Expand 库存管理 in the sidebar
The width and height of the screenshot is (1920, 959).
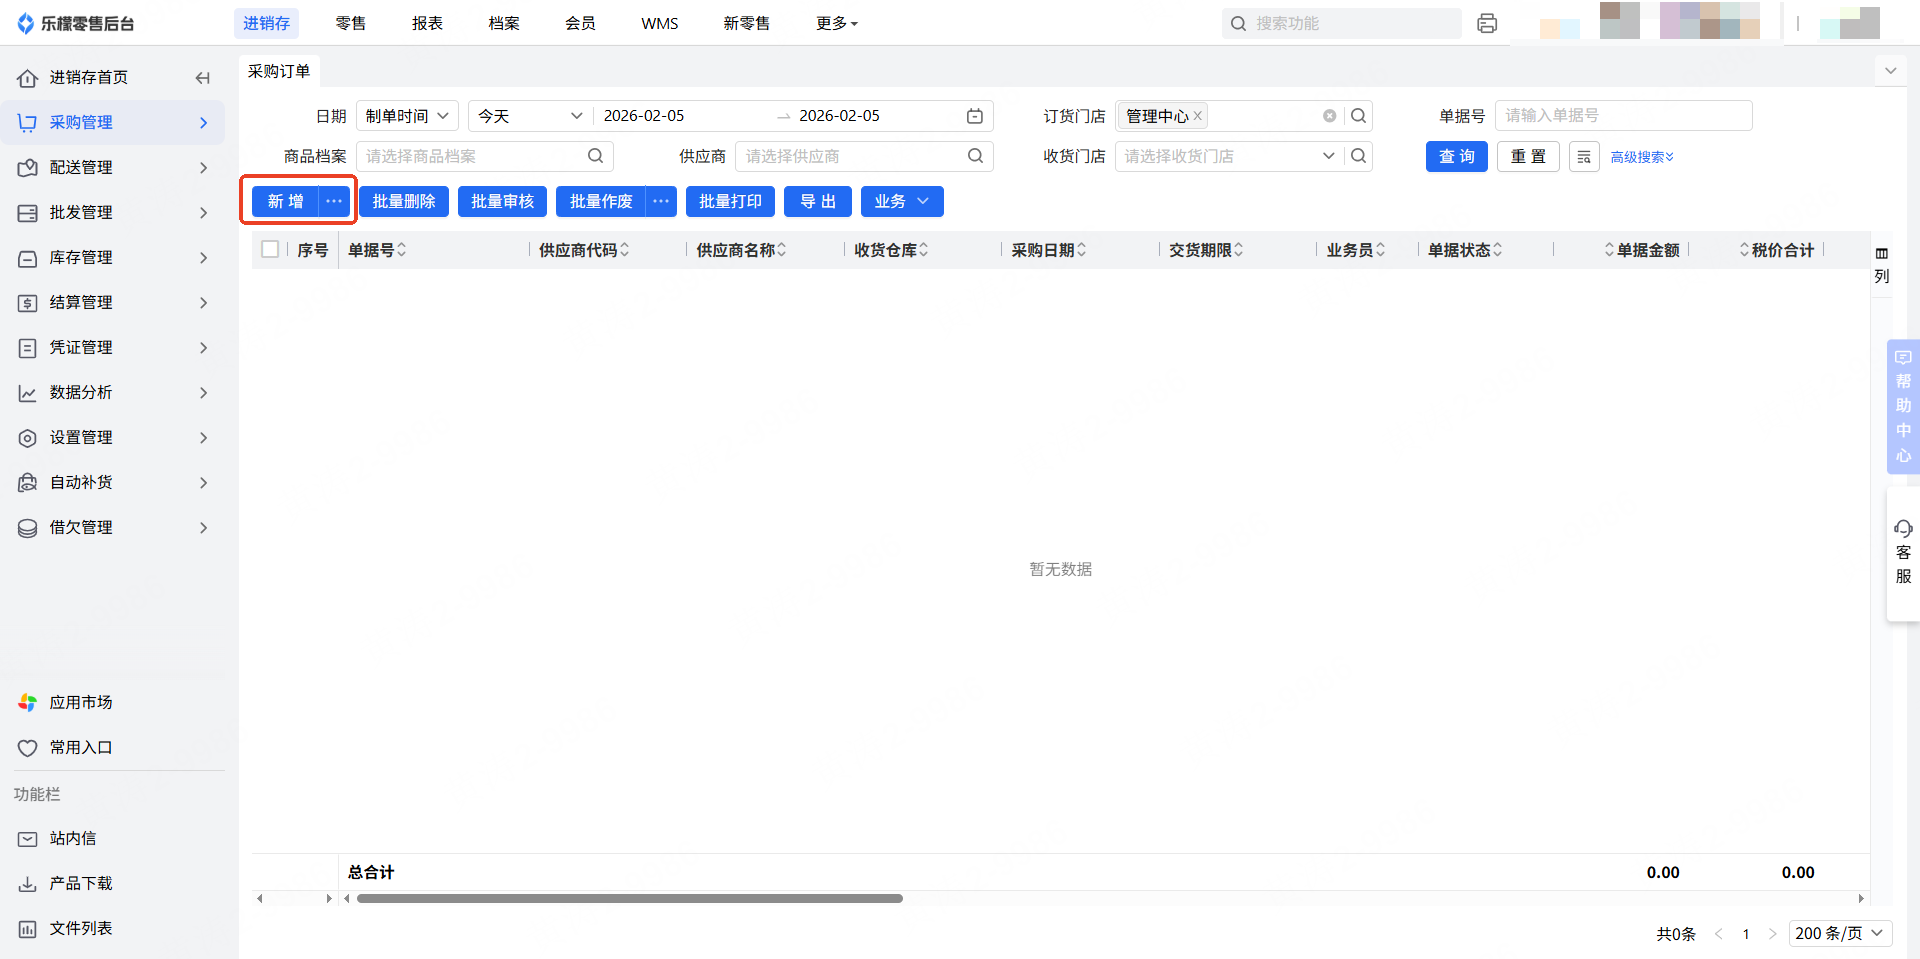click(x=113, y=258)
